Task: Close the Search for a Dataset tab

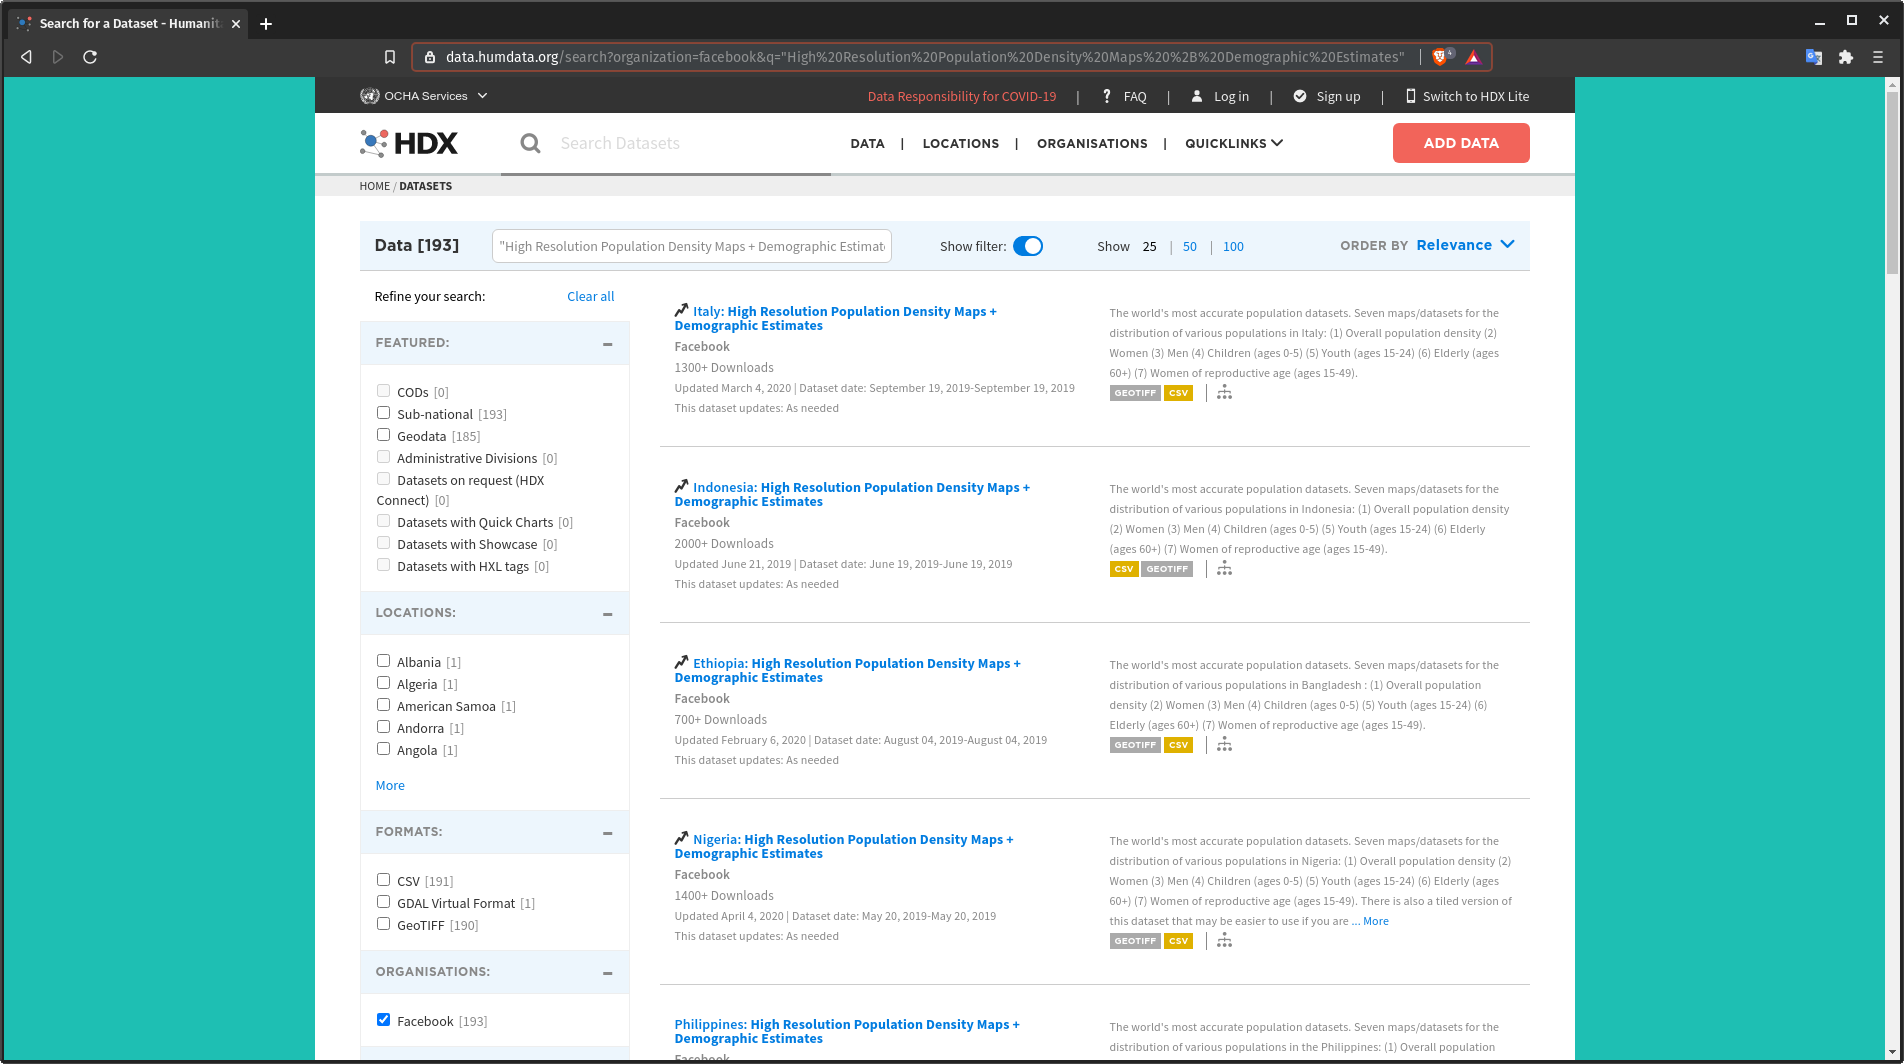Action: [236, 23]
